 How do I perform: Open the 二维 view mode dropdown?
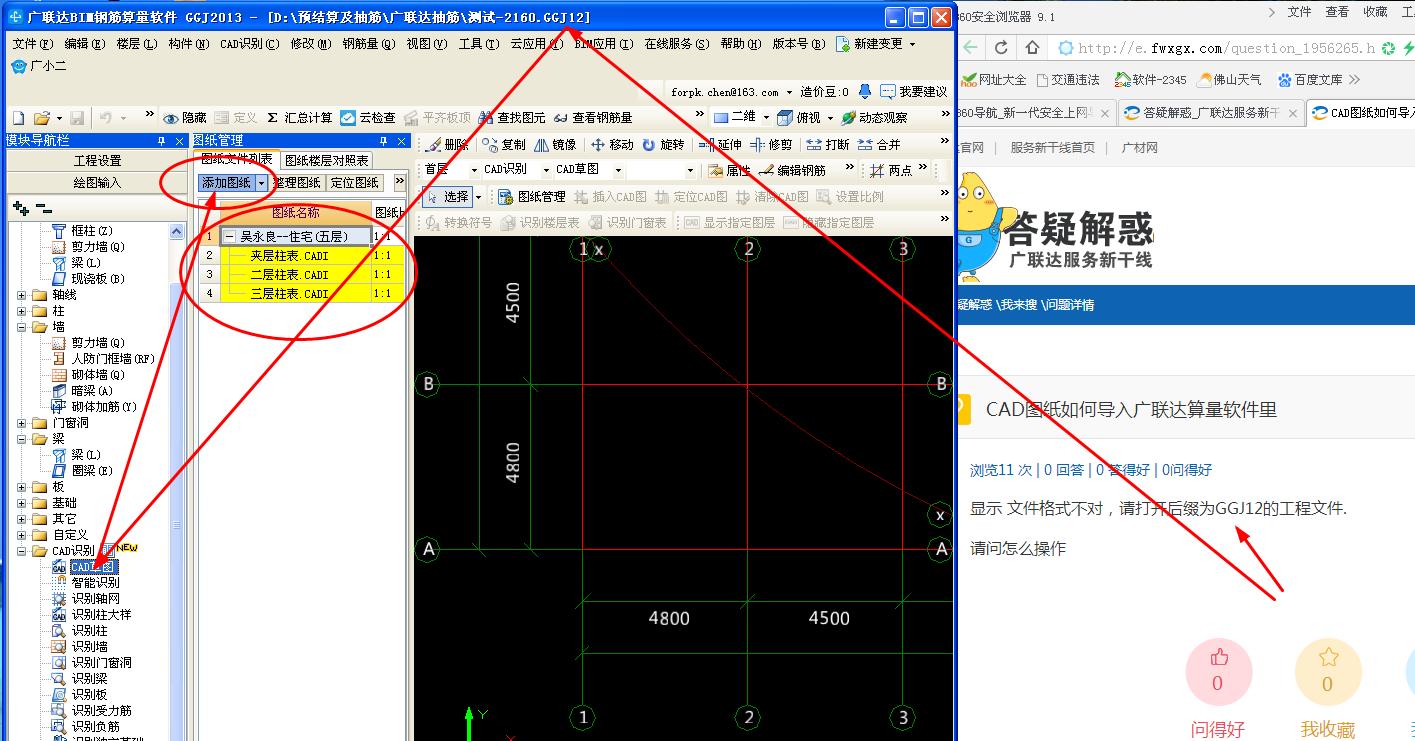(x=766, y=117)
